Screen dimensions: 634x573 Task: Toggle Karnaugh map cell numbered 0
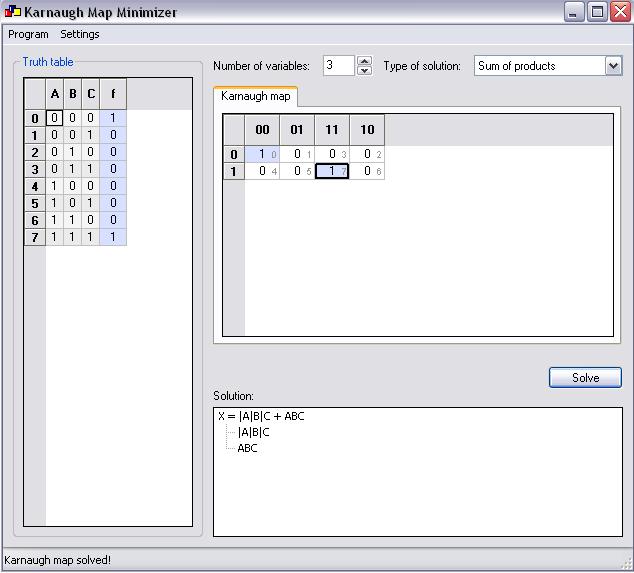point(262,154)
